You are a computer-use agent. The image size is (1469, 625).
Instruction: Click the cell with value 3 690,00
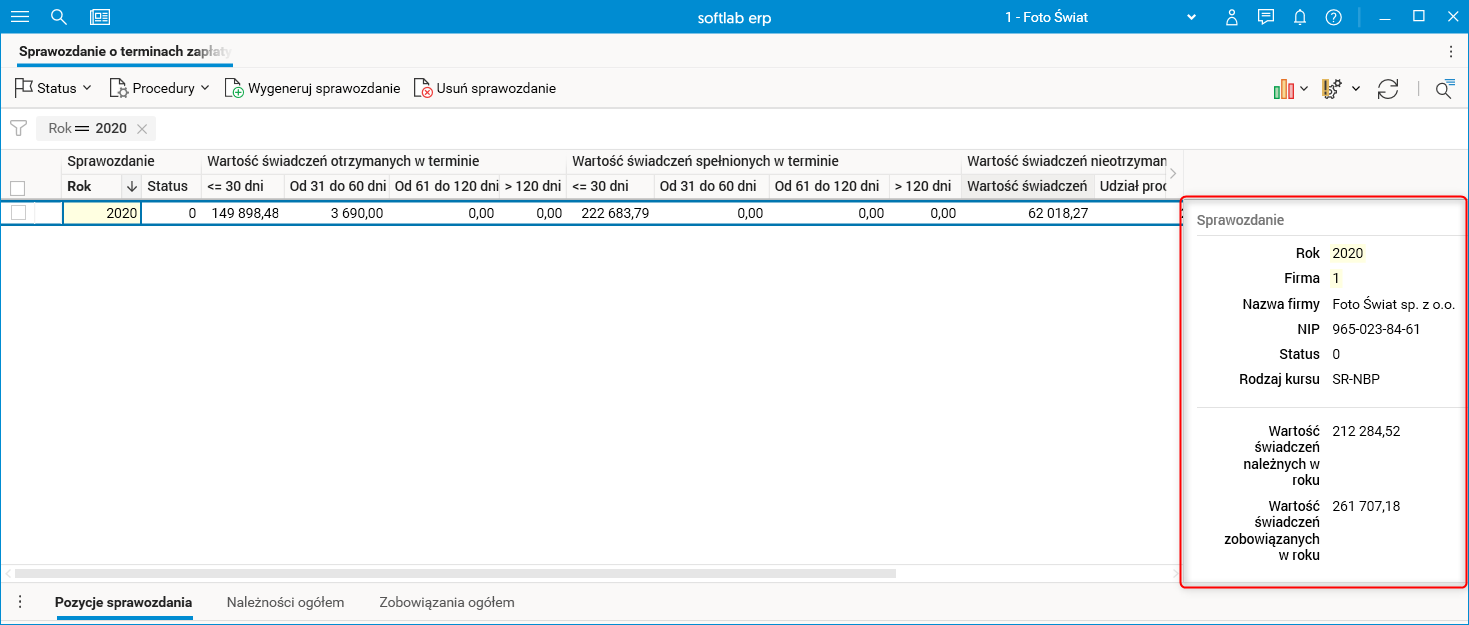tap(337, 213)
